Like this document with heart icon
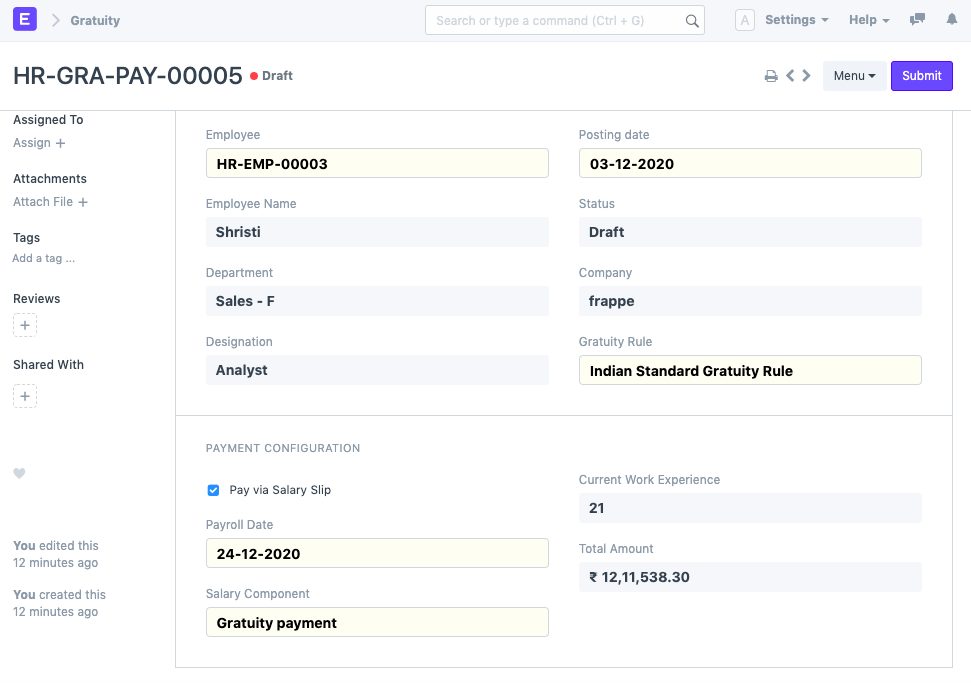The width and height of the screenshot is (971, 683). click(x=19, y=473)
